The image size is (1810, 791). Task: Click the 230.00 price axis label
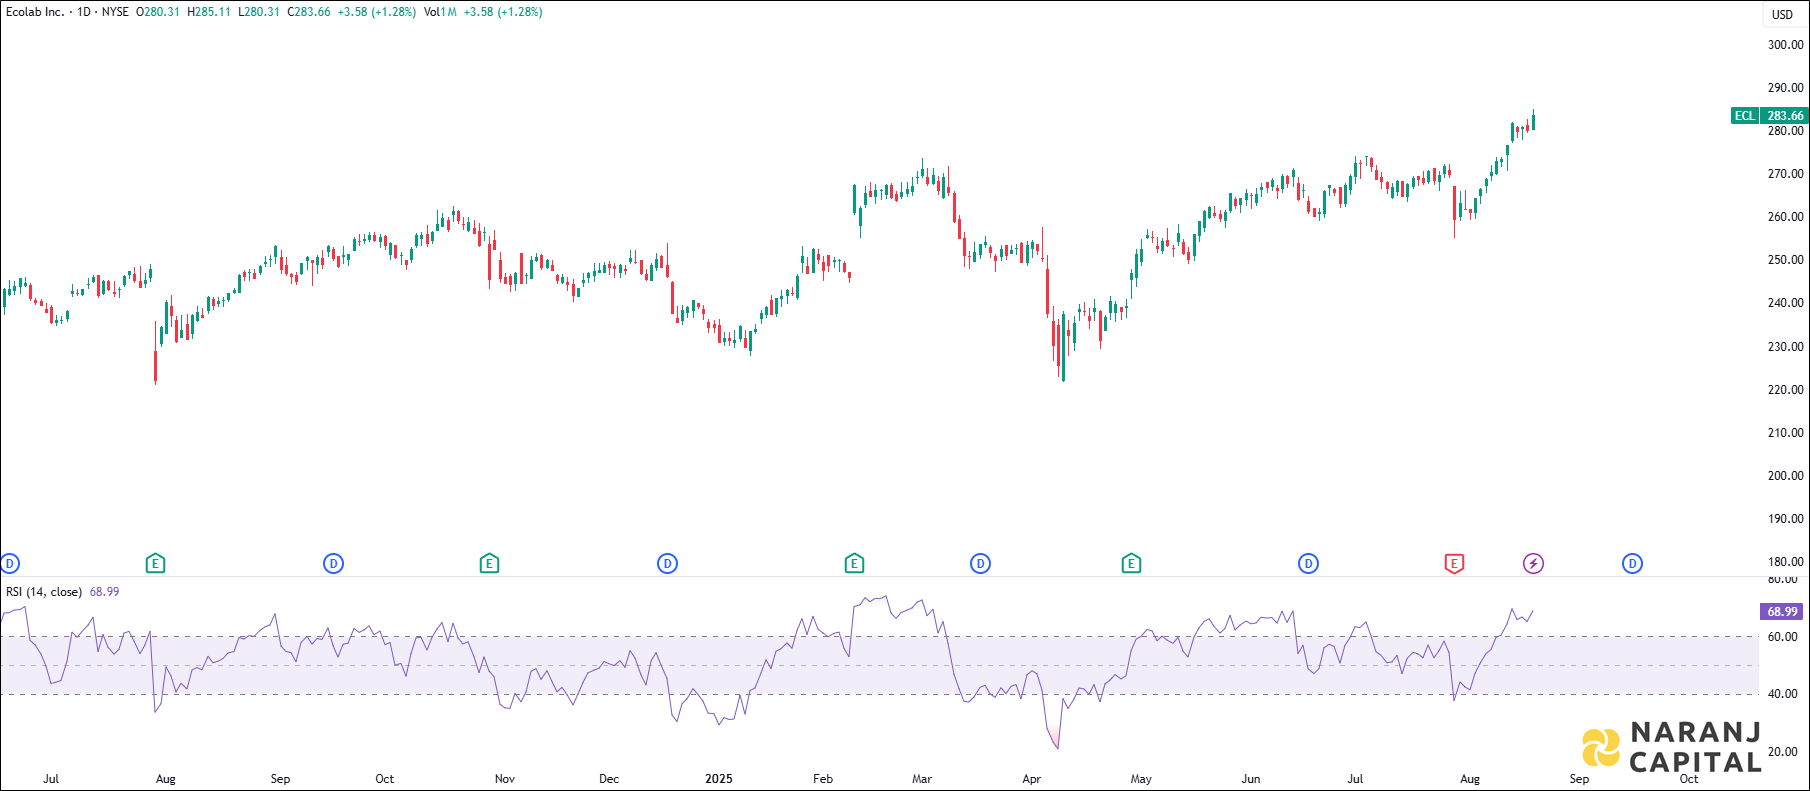tap(1786, 347)
